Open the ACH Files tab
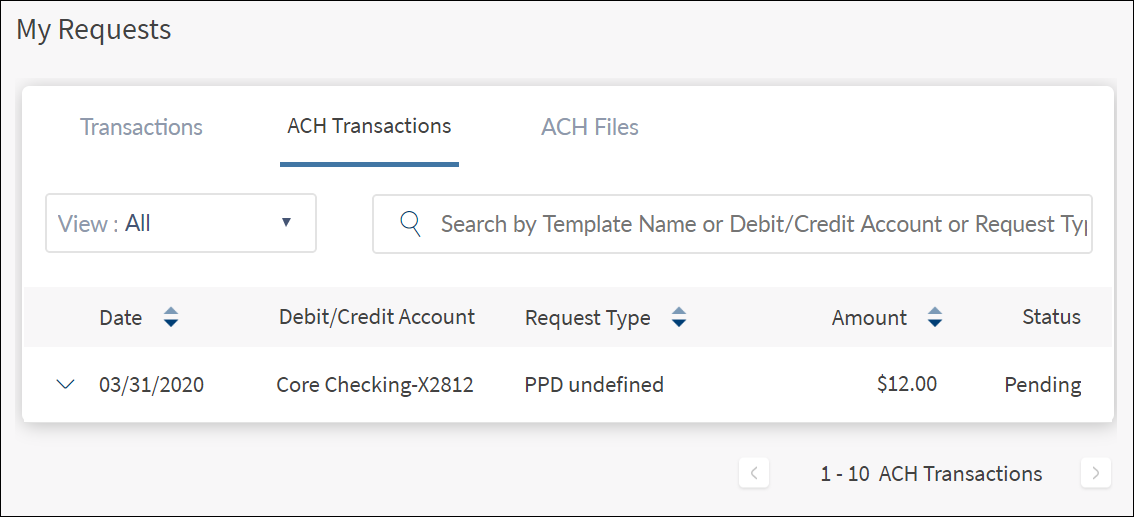Screen dimensions: 1134x517 pos(590,127)
